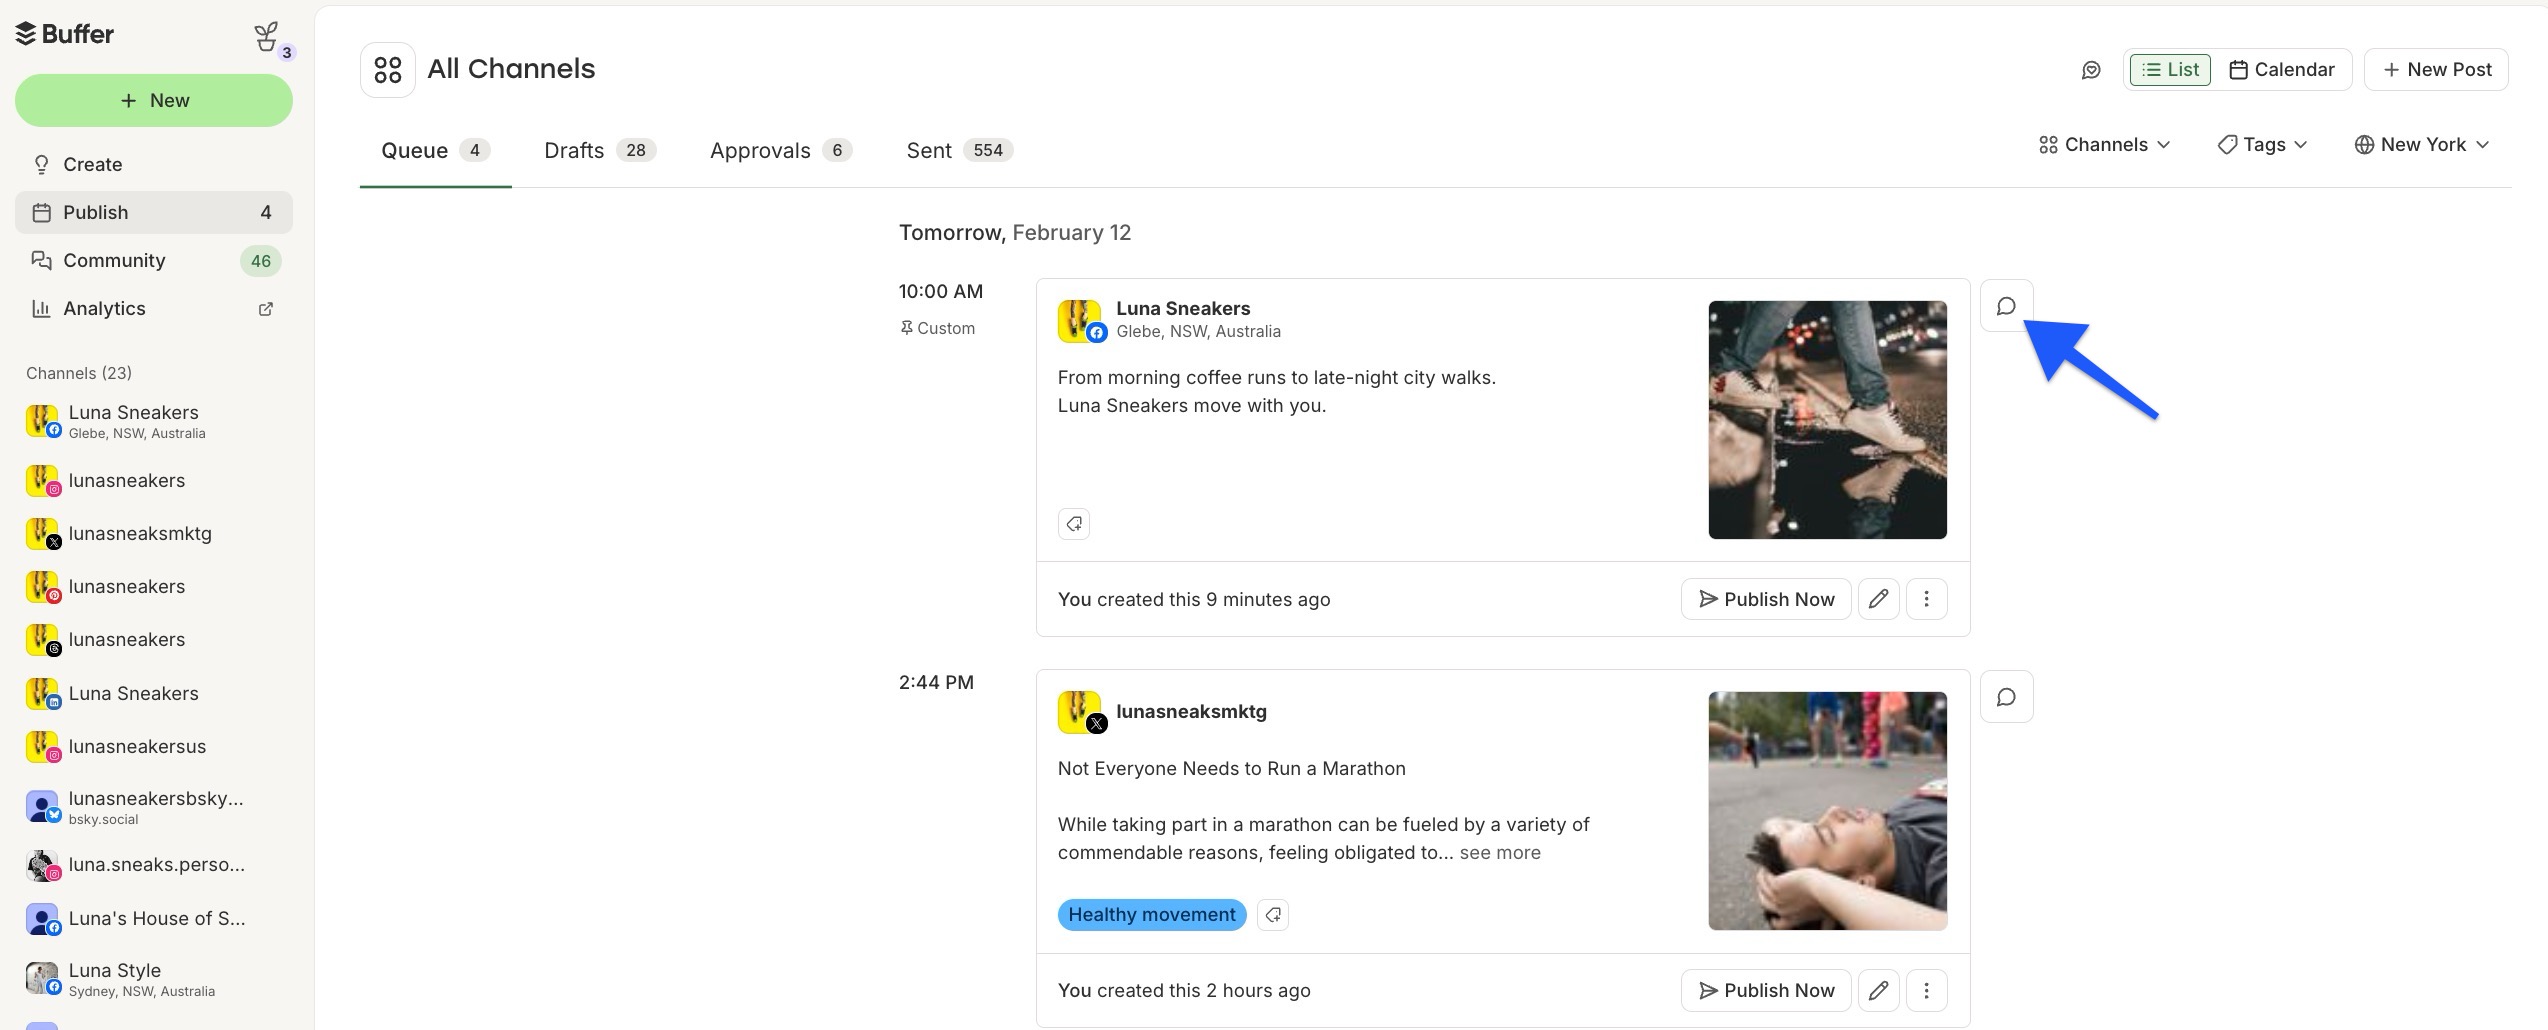Viewport: 2548px width, 1030px height.
Task: Publish Now the lunasneaksmktg post
Action: [1766, 990]
